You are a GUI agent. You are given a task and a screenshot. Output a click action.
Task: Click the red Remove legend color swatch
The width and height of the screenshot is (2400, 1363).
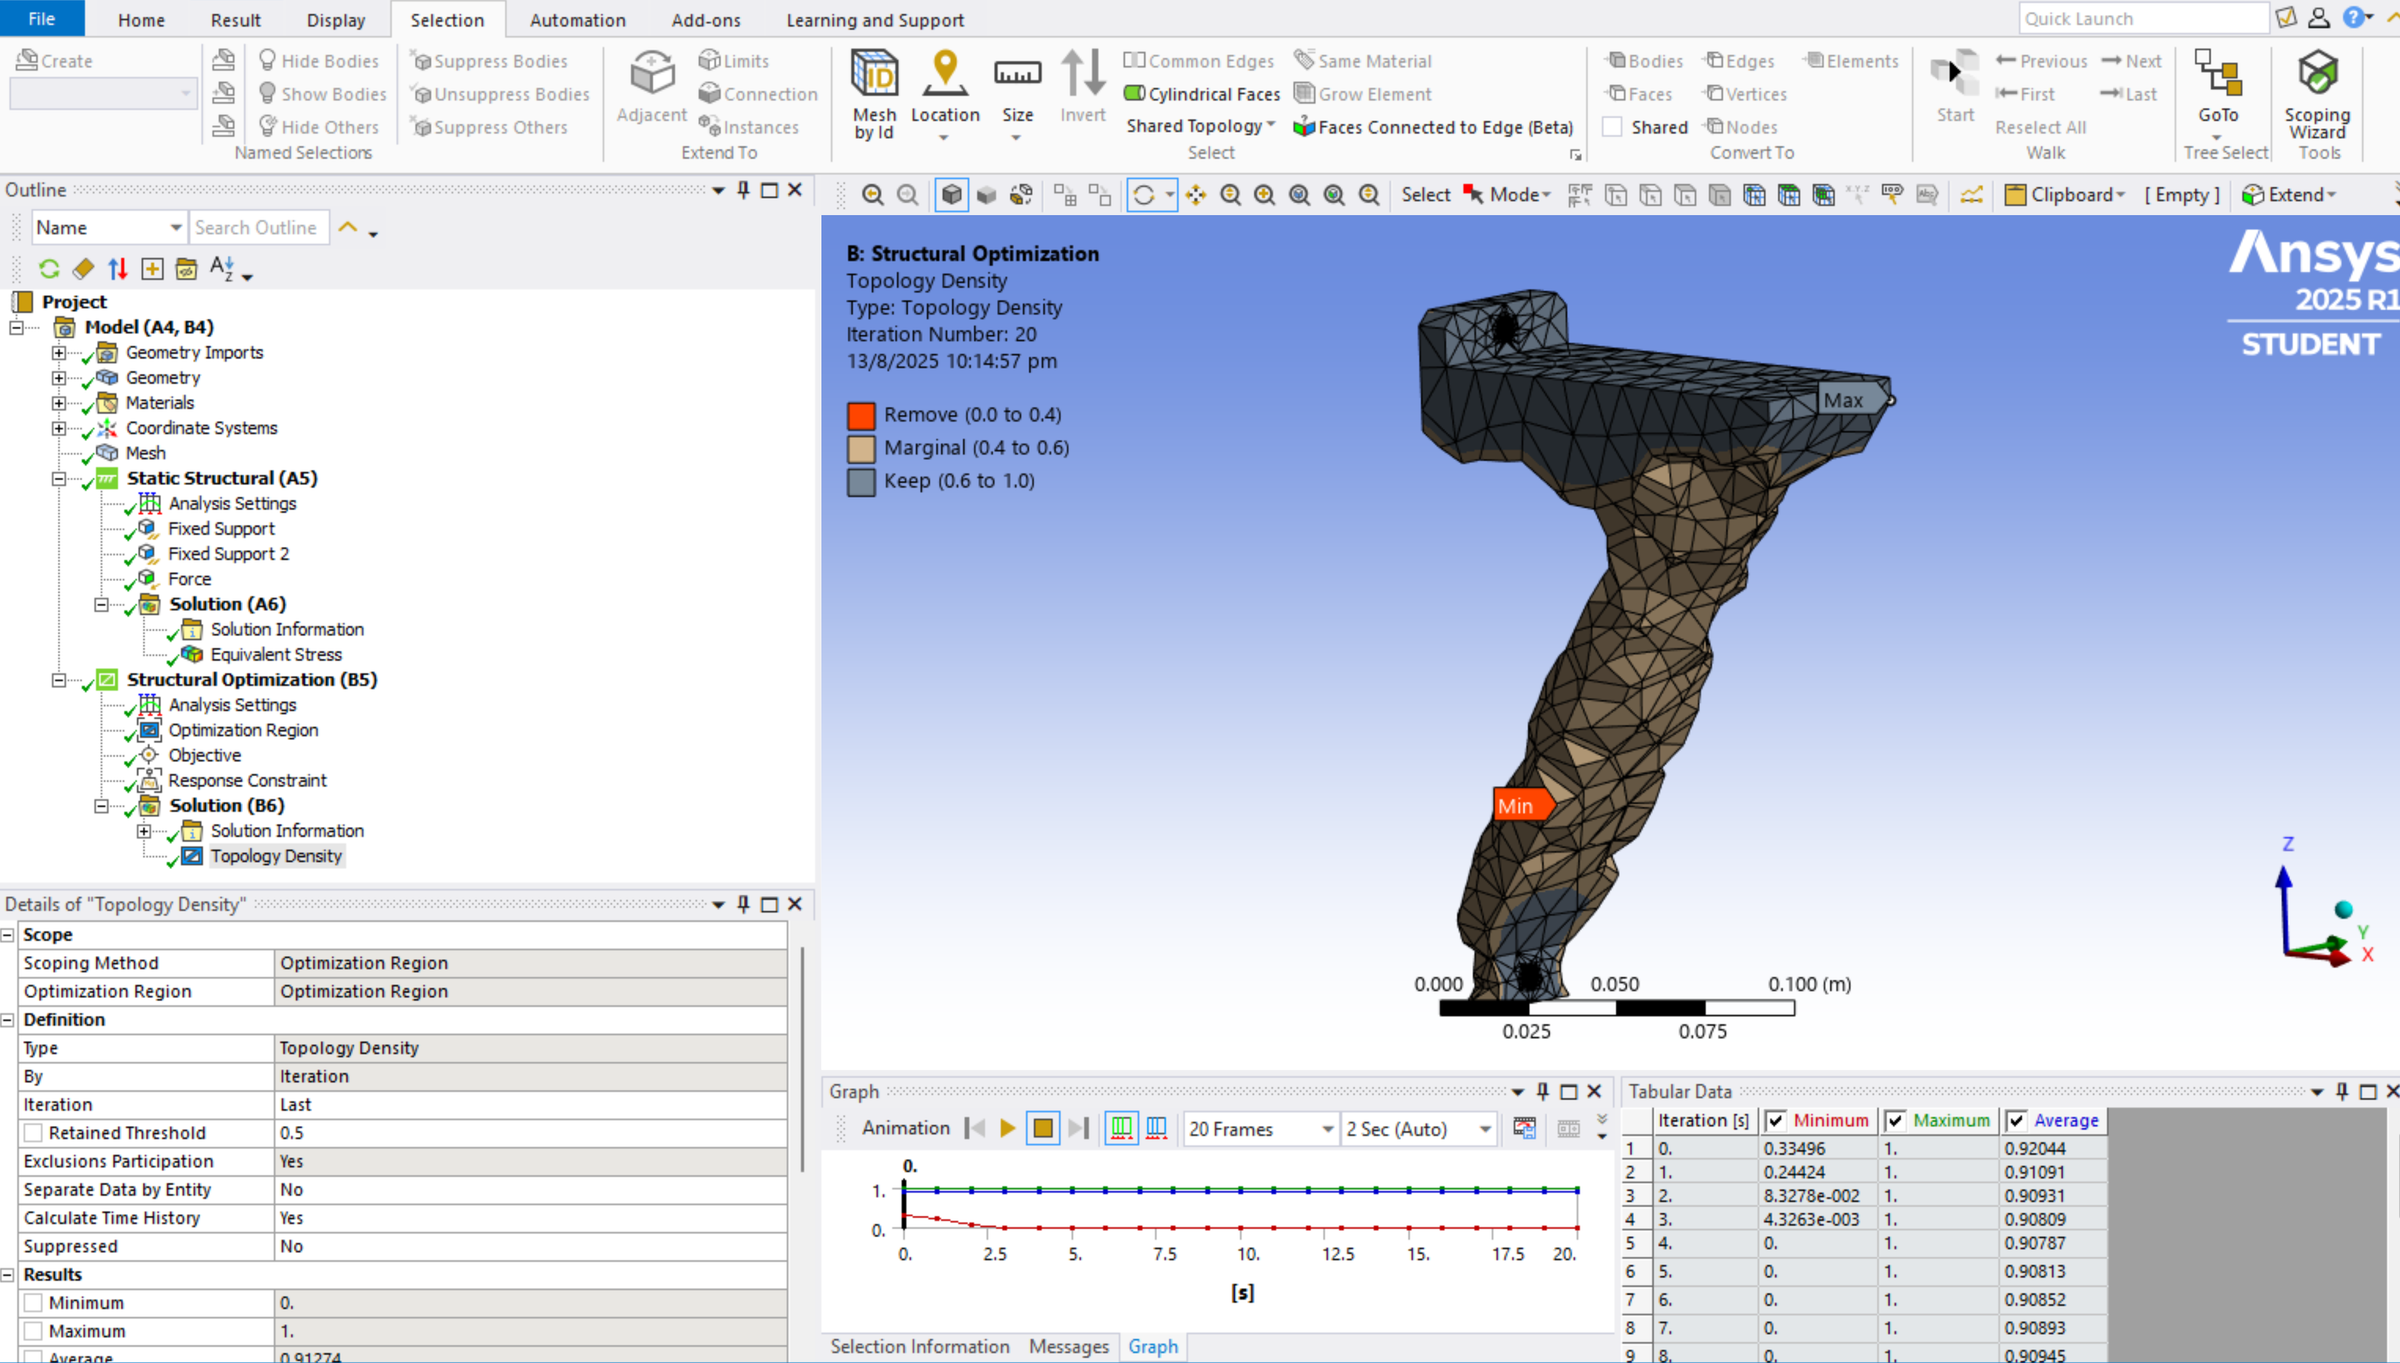pyautogui.click(x=860, y=414)
